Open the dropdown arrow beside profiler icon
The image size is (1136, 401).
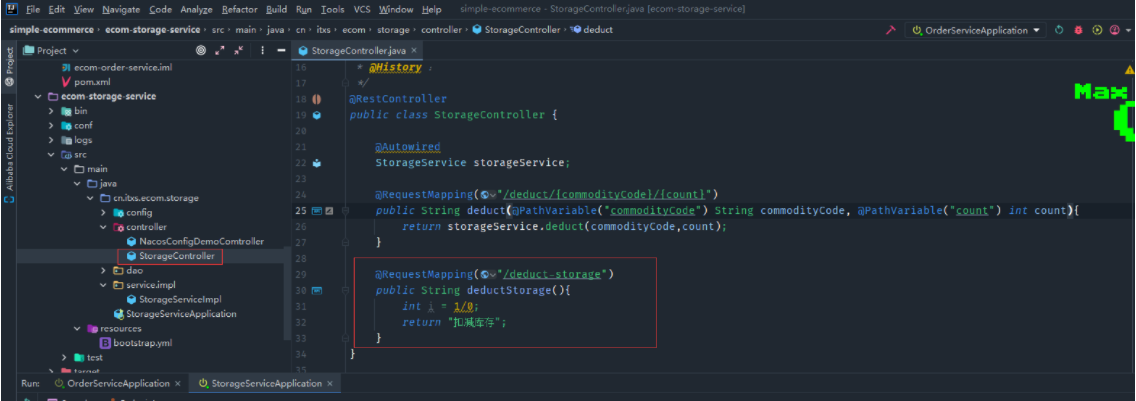[x=1129, y=30]
